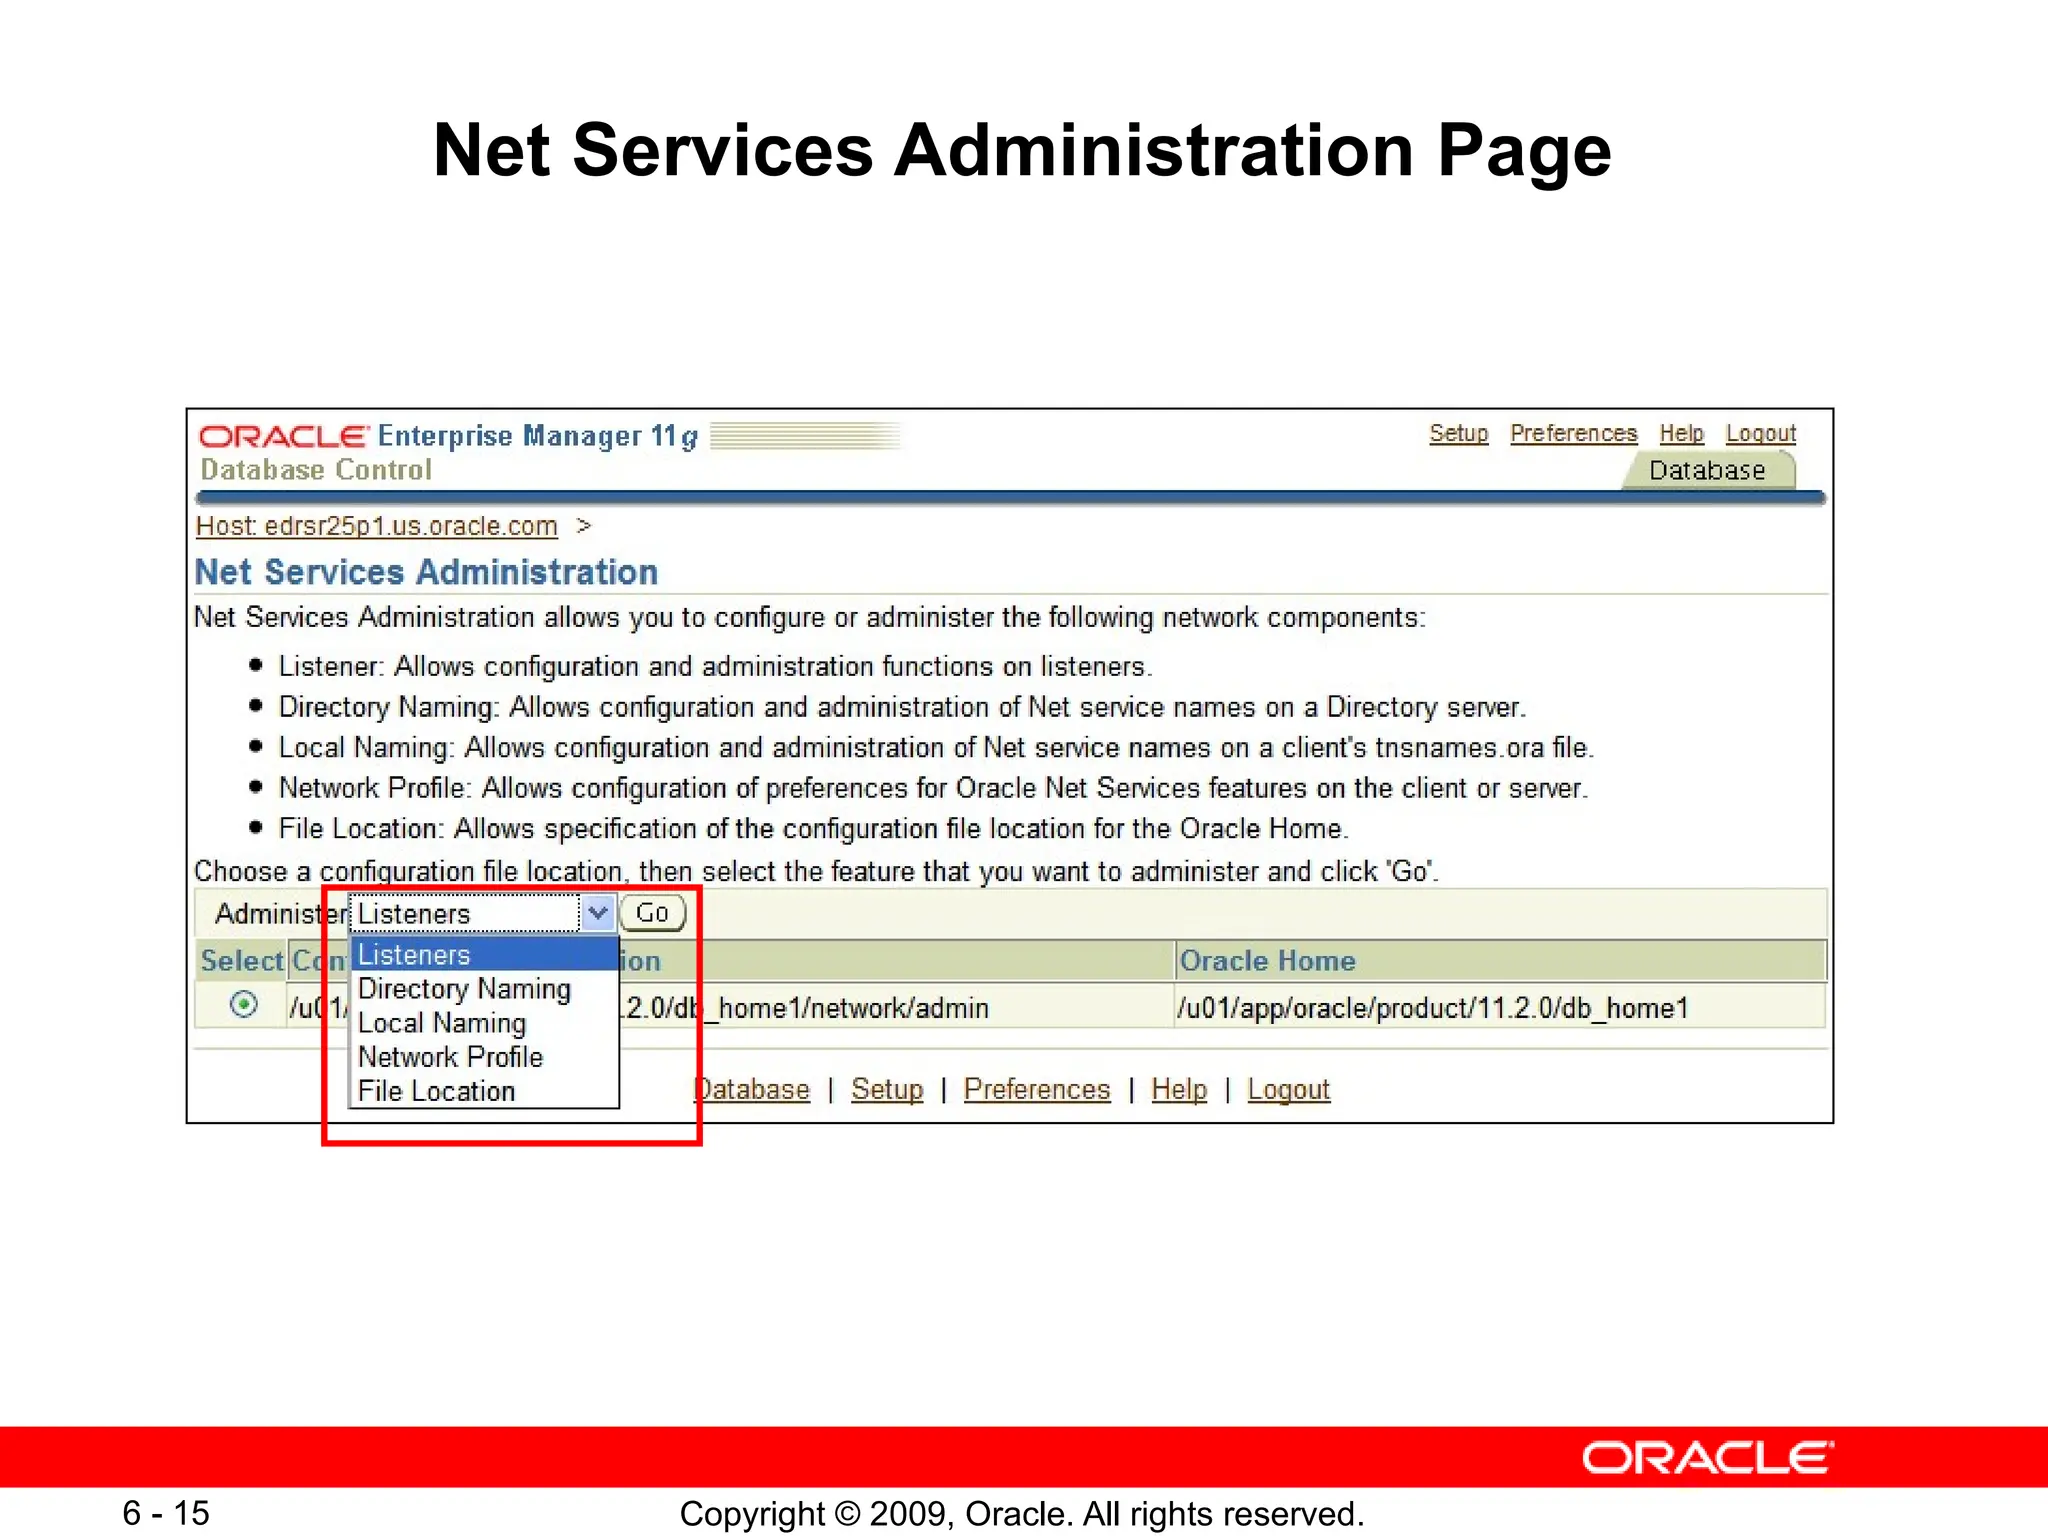Open the Preferences link in the top header

1573,434
